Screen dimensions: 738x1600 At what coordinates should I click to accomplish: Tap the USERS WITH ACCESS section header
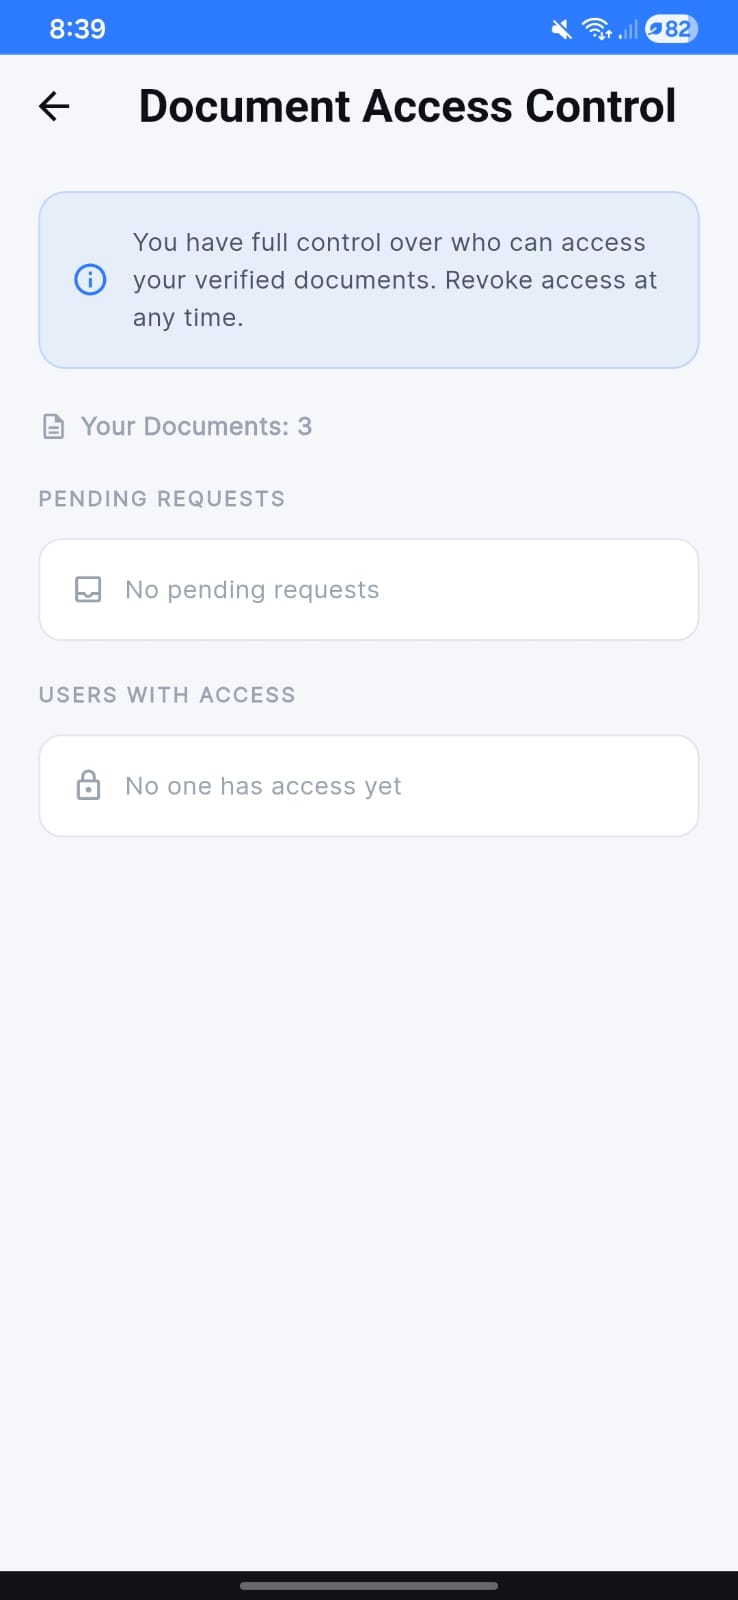coord(167,695)
